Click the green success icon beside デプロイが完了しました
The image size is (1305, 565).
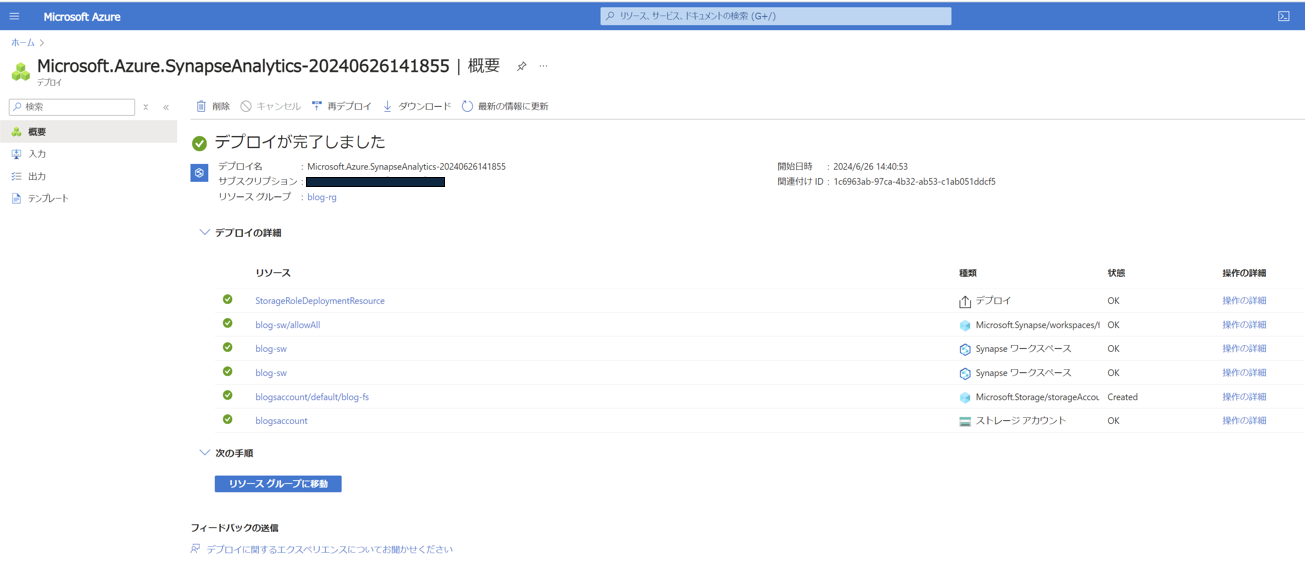[199, 143]
